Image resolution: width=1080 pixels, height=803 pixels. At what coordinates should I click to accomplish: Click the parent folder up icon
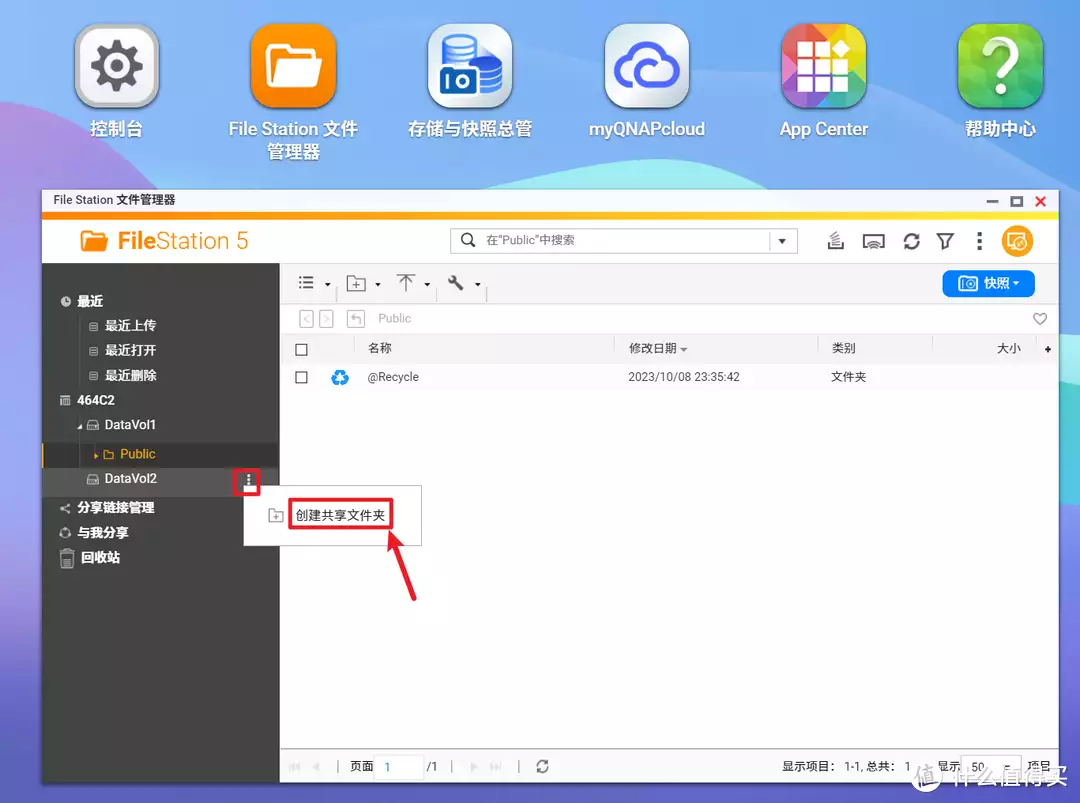pyautogui.click(x=355, y=318)
